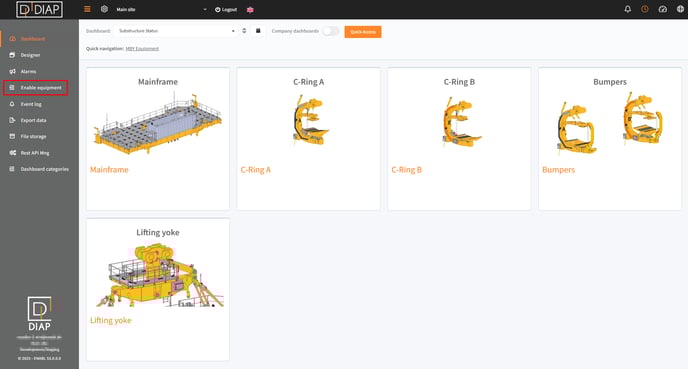Collapse the sidebar with hamburger menu icon
The width and height of the screenshot is (688, 369).
(87, 9)
